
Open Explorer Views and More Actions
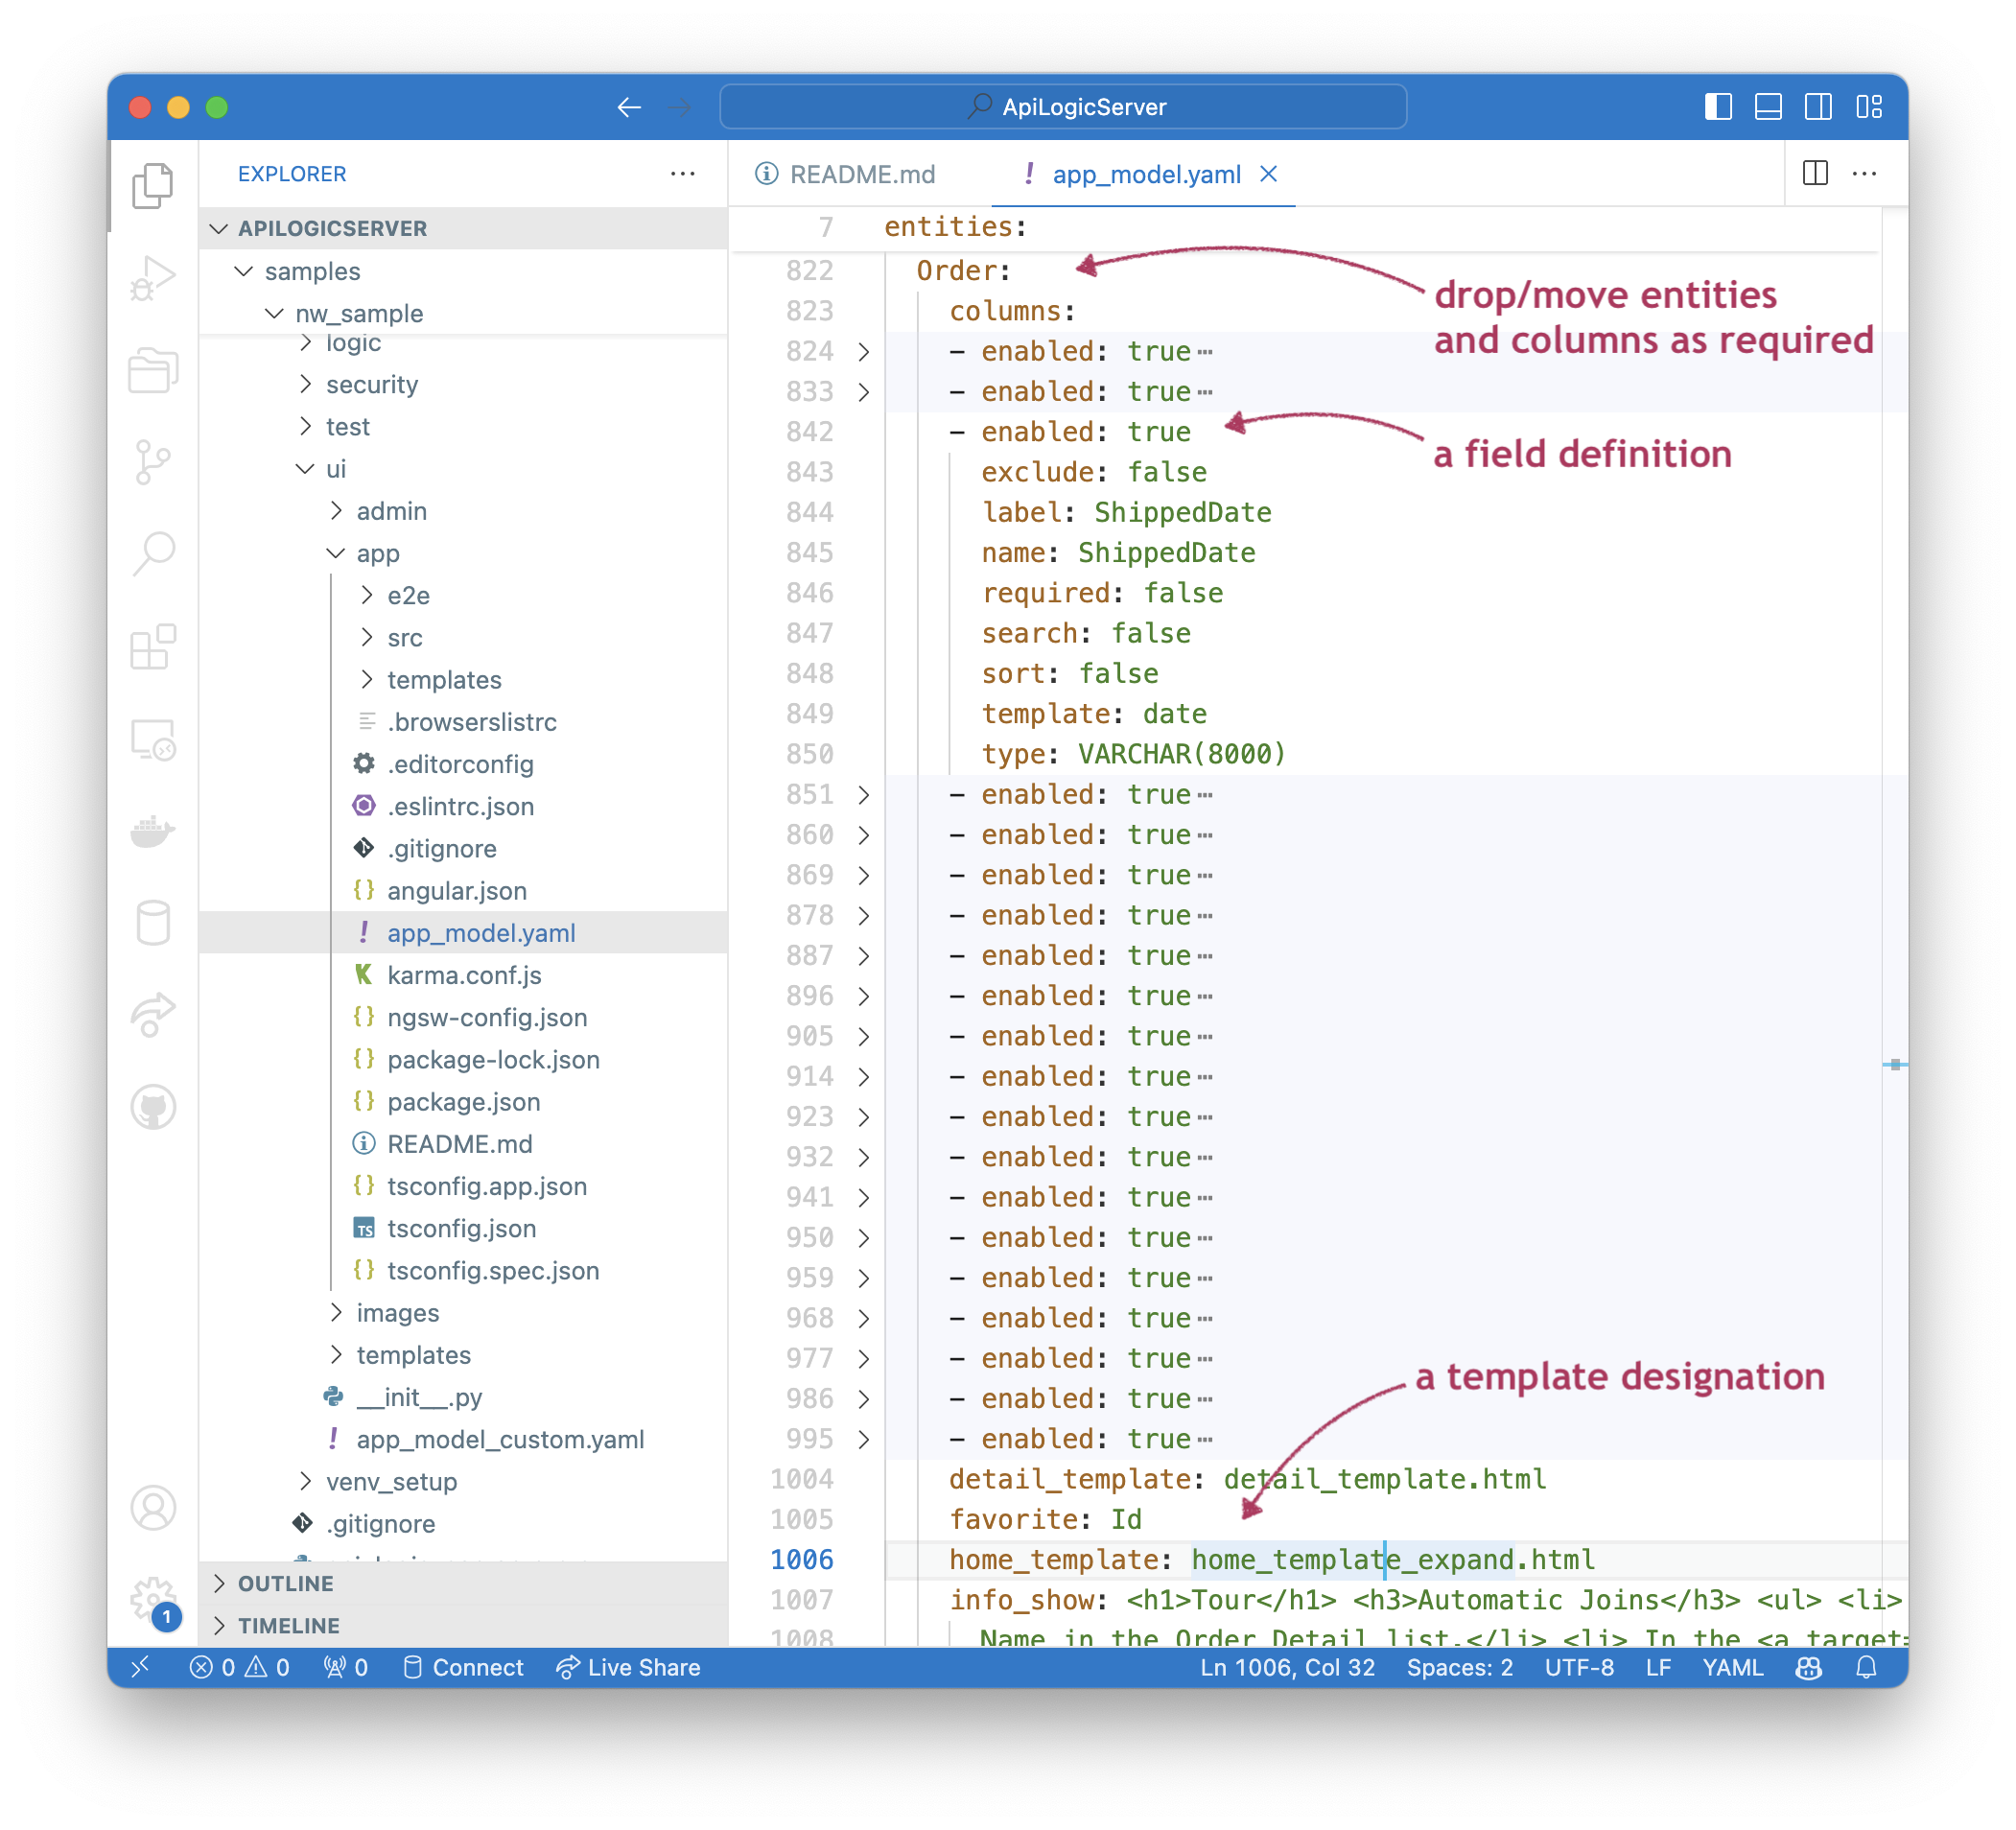683,173
